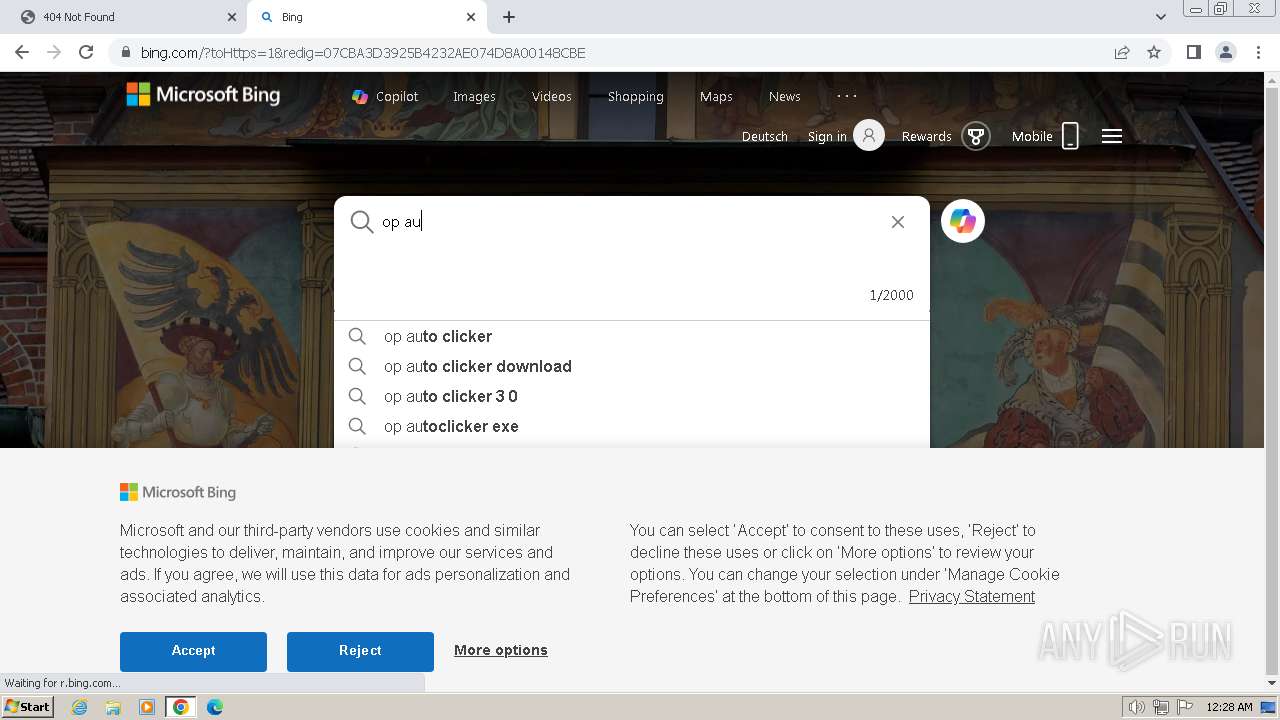
Task: Click Accept on the cookie banner
Action: coord(193,651)
